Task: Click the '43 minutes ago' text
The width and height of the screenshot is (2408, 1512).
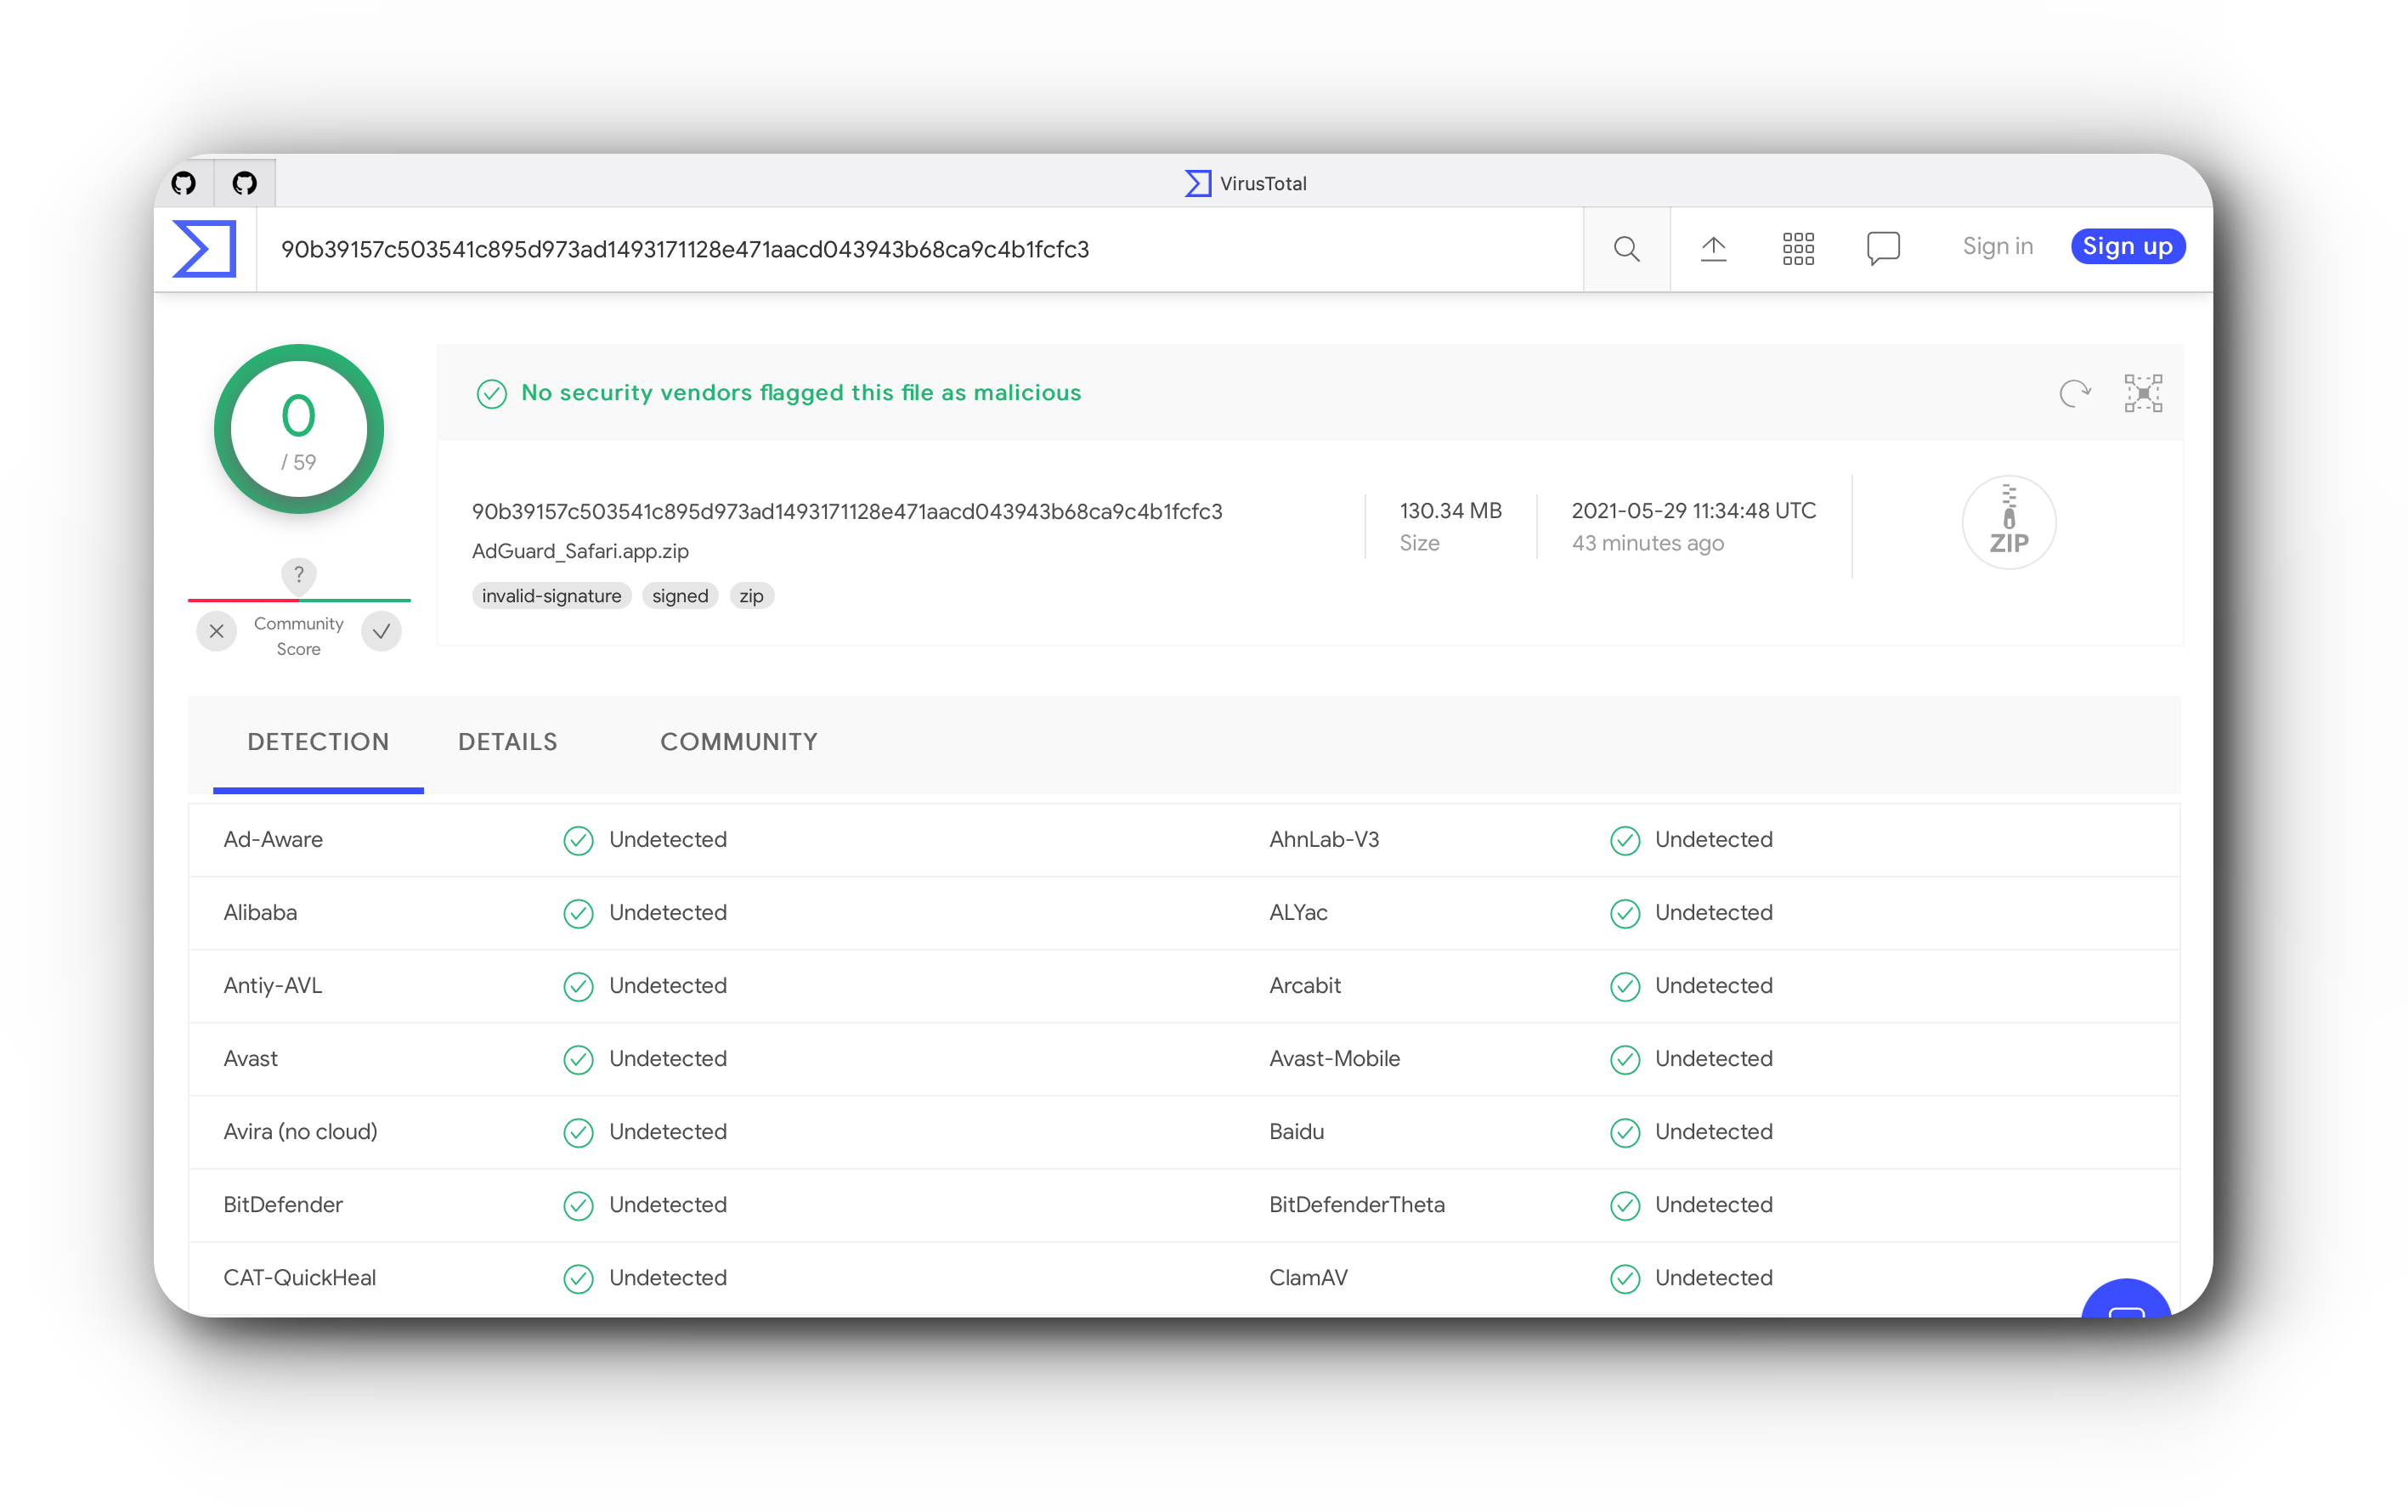Action: (1648, 543)
